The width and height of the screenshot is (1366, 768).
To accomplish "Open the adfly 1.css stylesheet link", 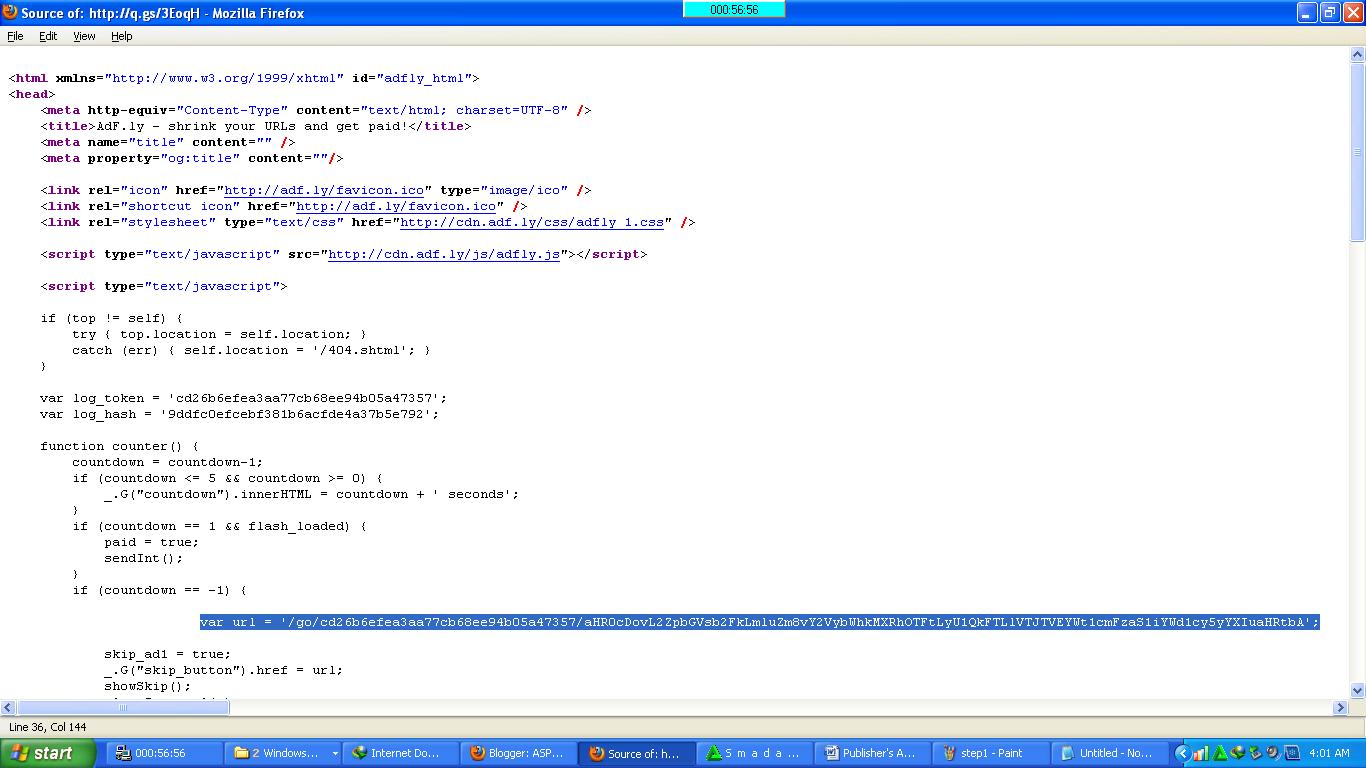I will 532,222.
